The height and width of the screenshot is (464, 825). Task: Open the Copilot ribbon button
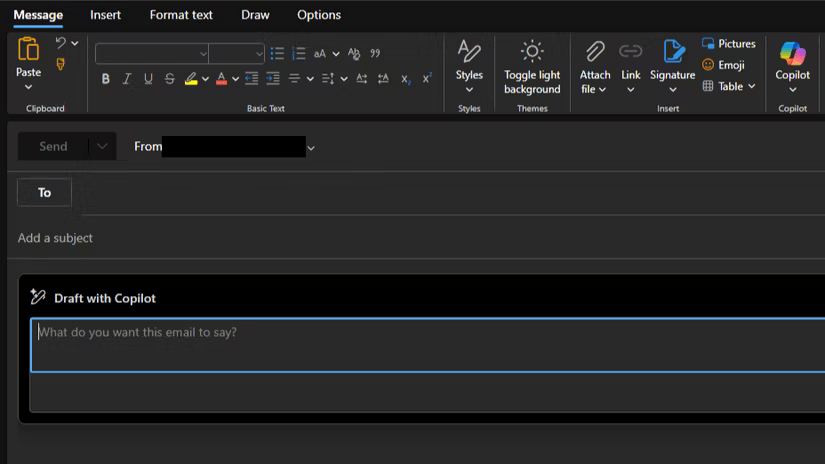tap(792, 66)
